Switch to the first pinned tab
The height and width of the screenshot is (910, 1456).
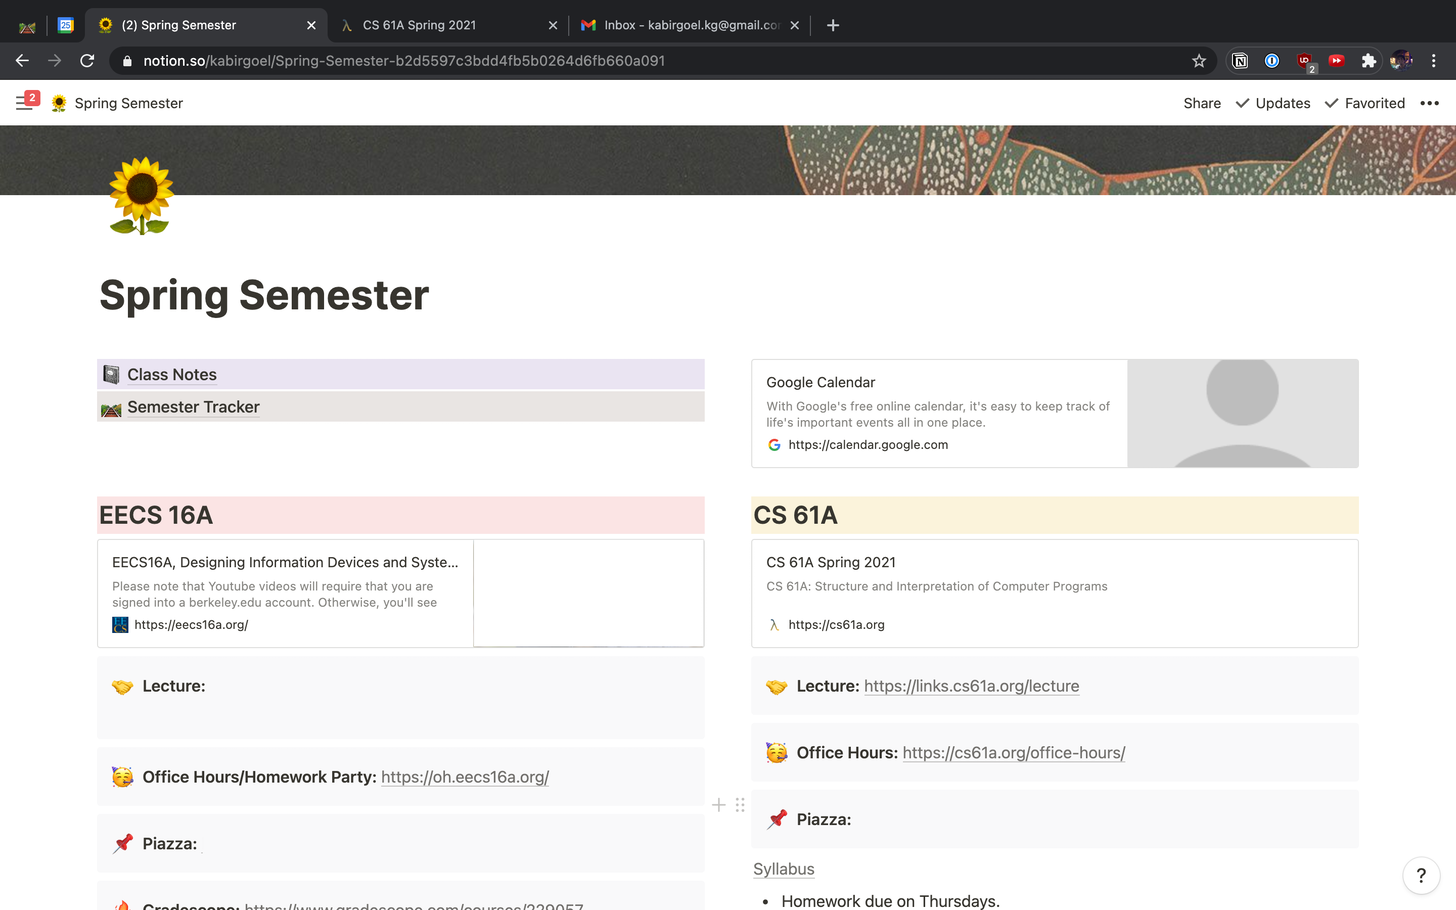click(x=27, y=26)
